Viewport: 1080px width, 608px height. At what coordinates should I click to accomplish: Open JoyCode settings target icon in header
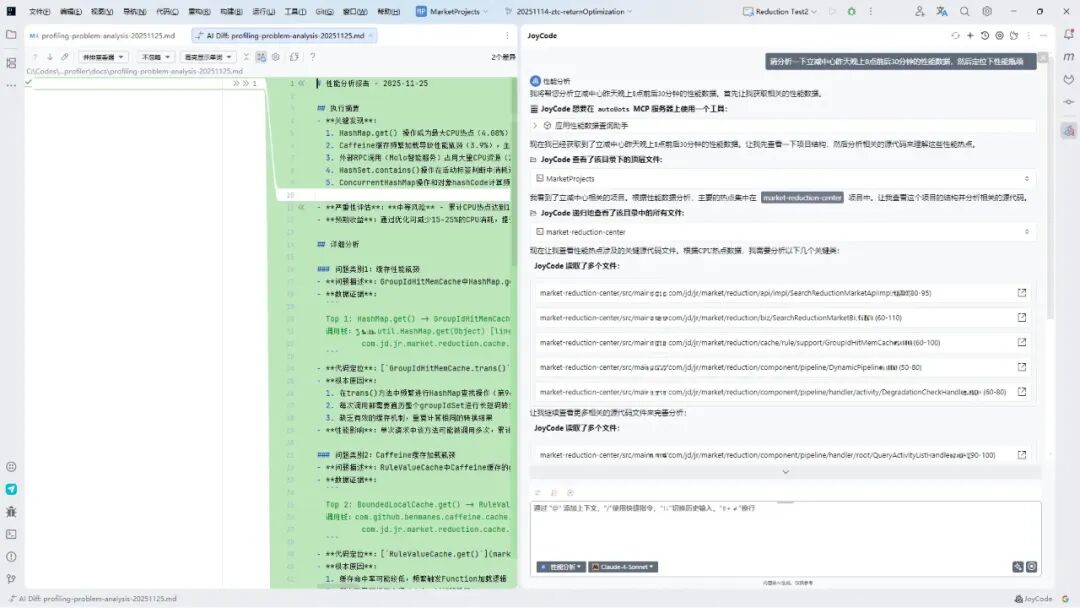[999, 35]
